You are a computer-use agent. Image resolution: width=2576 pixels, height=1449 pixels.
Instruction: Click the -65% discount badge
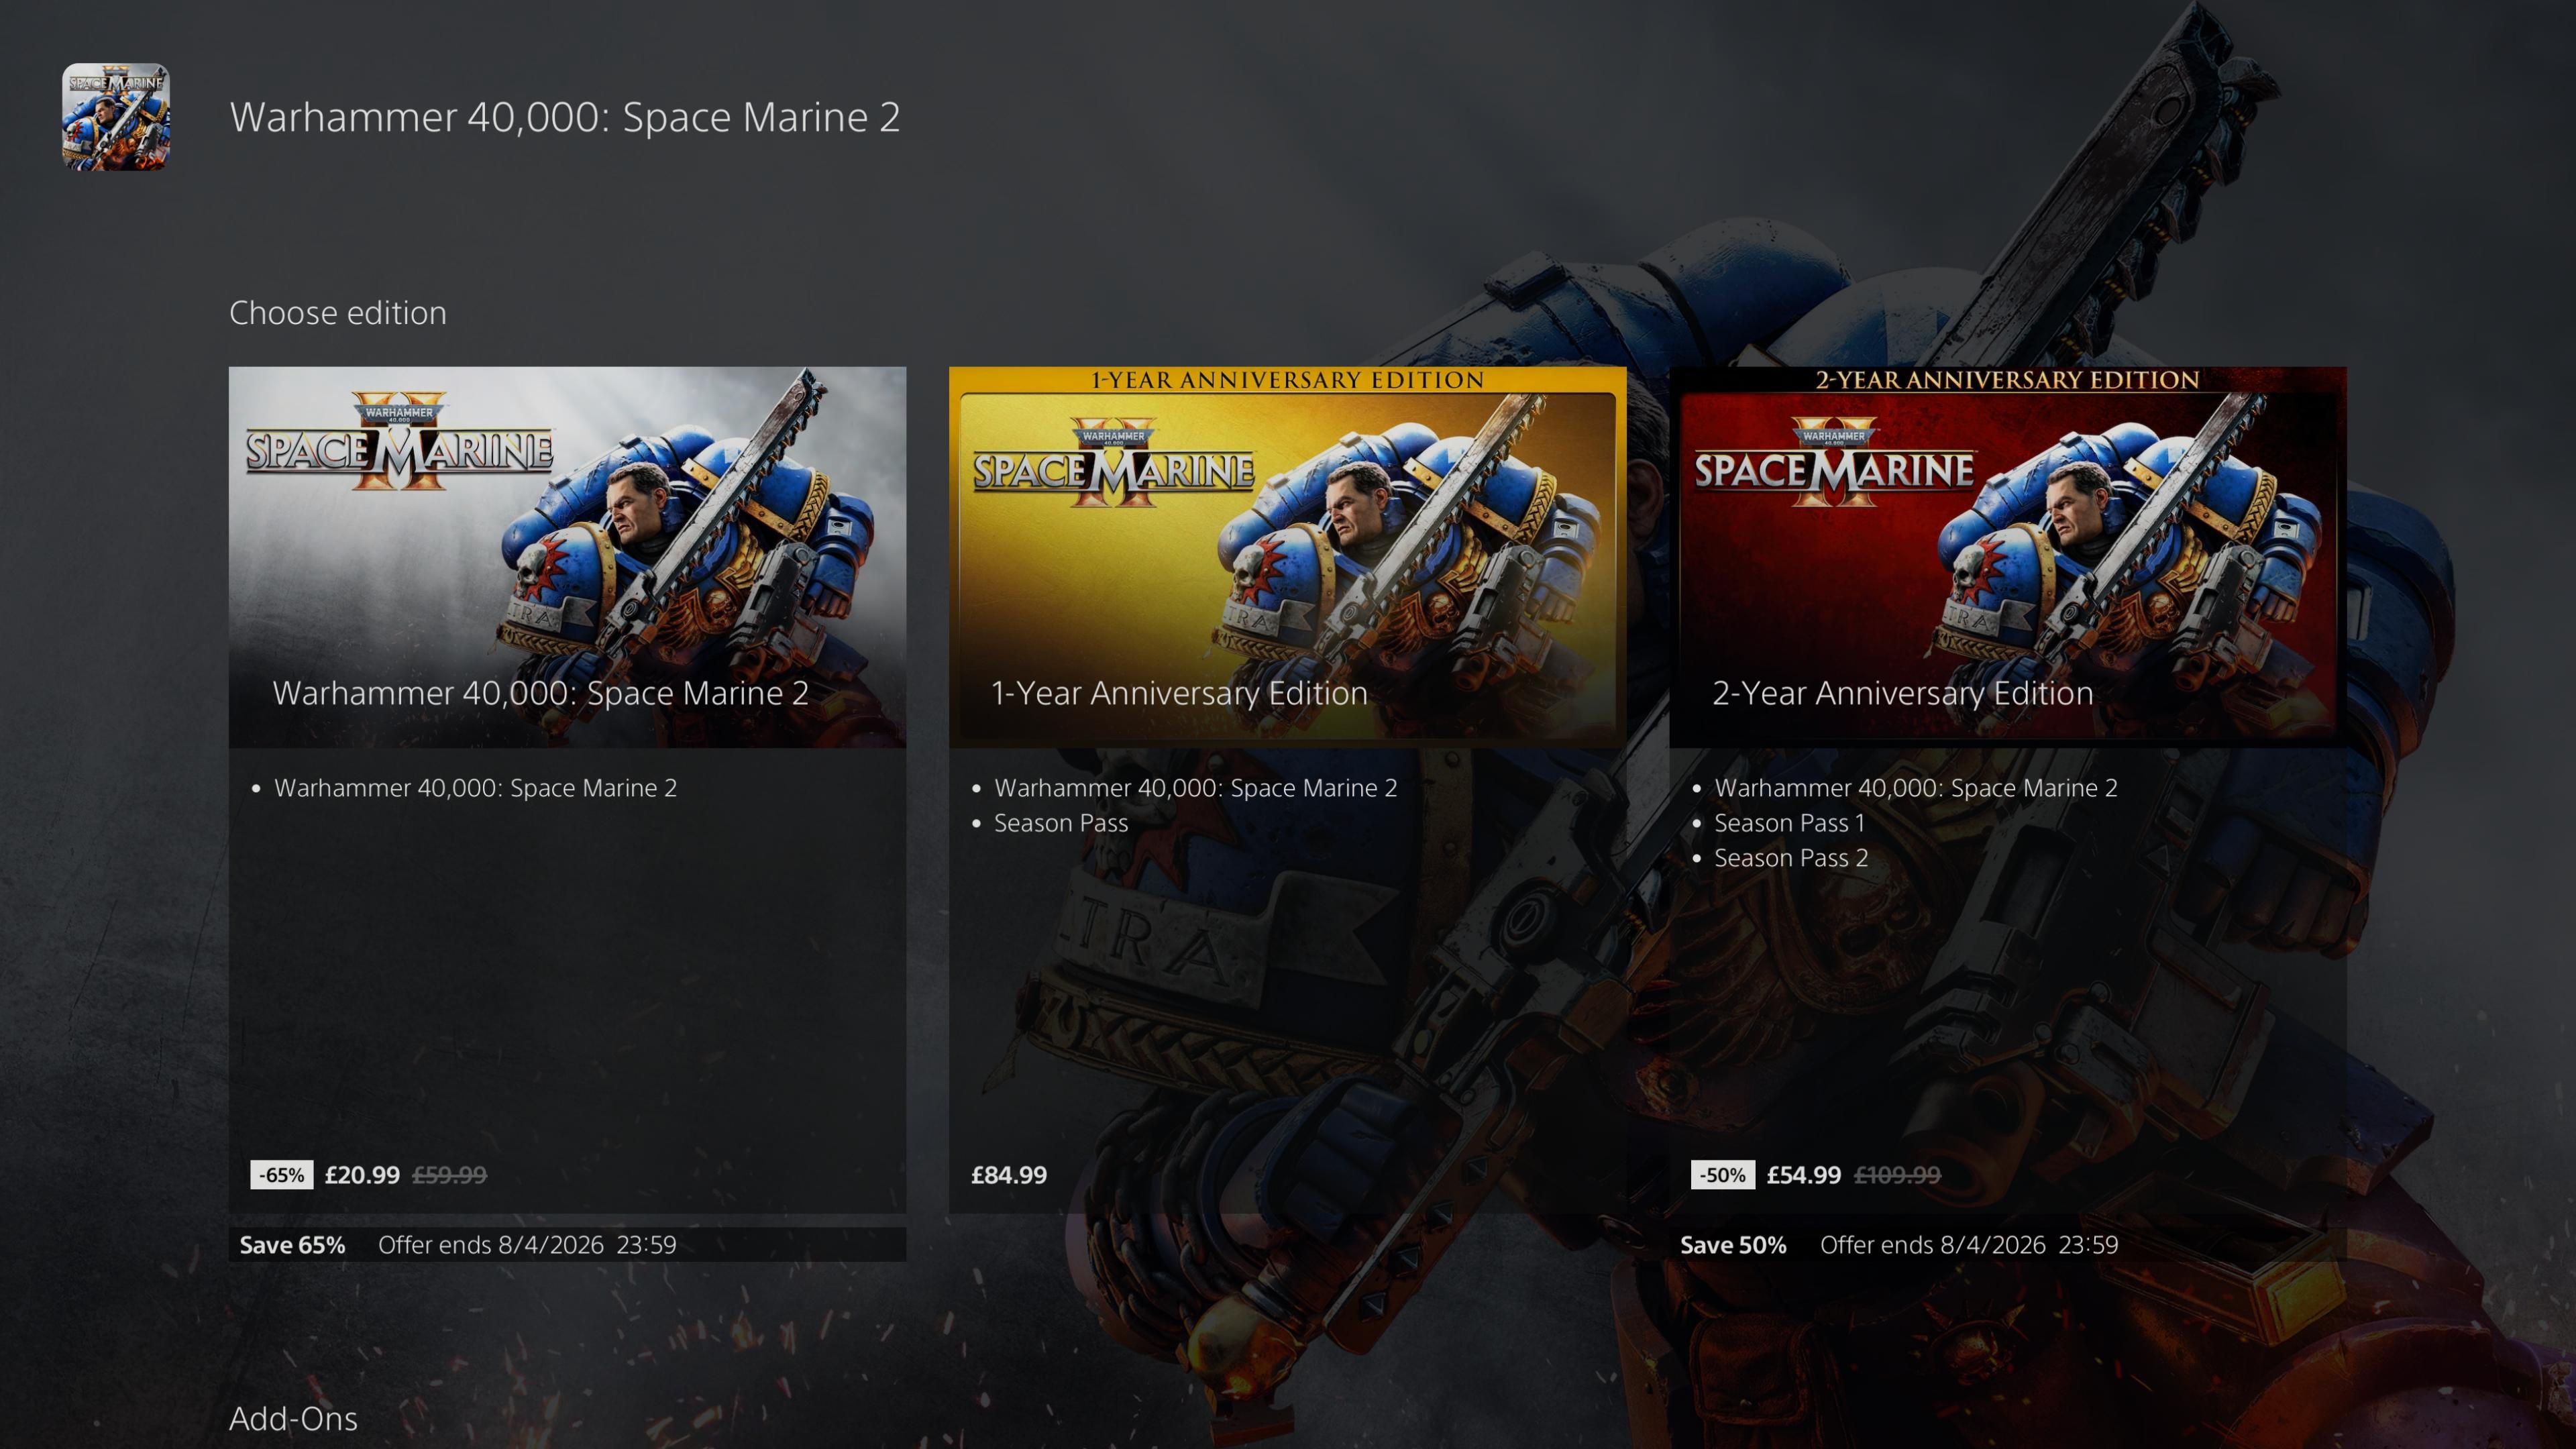pyautogui.click(x=281, y=1175)
